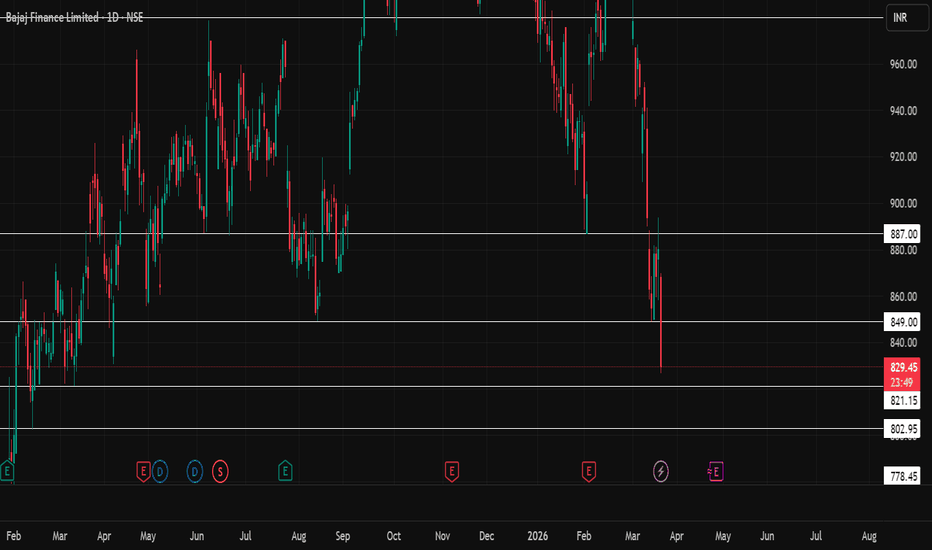932x550 pixels.
Task: Click the 2026 year label on time axis
Action: pos(537,536)
